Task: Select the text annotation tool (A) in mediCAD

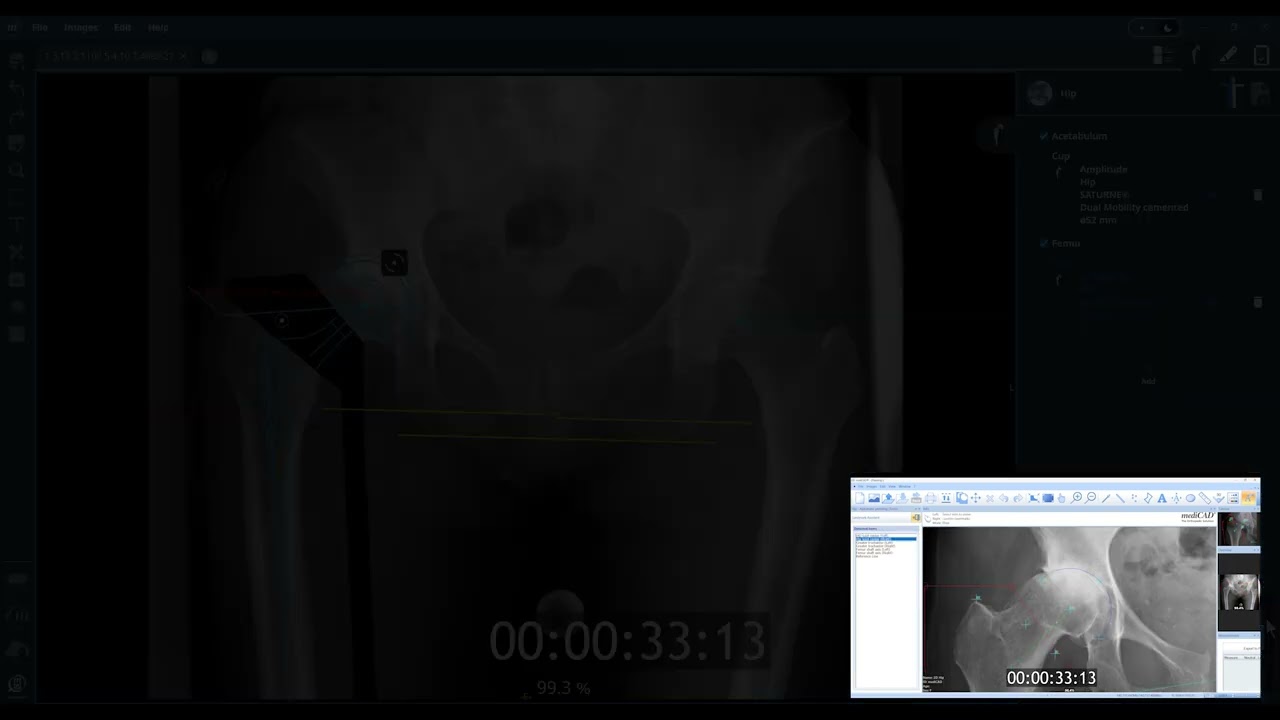Action: click(x=1161, y=498)
